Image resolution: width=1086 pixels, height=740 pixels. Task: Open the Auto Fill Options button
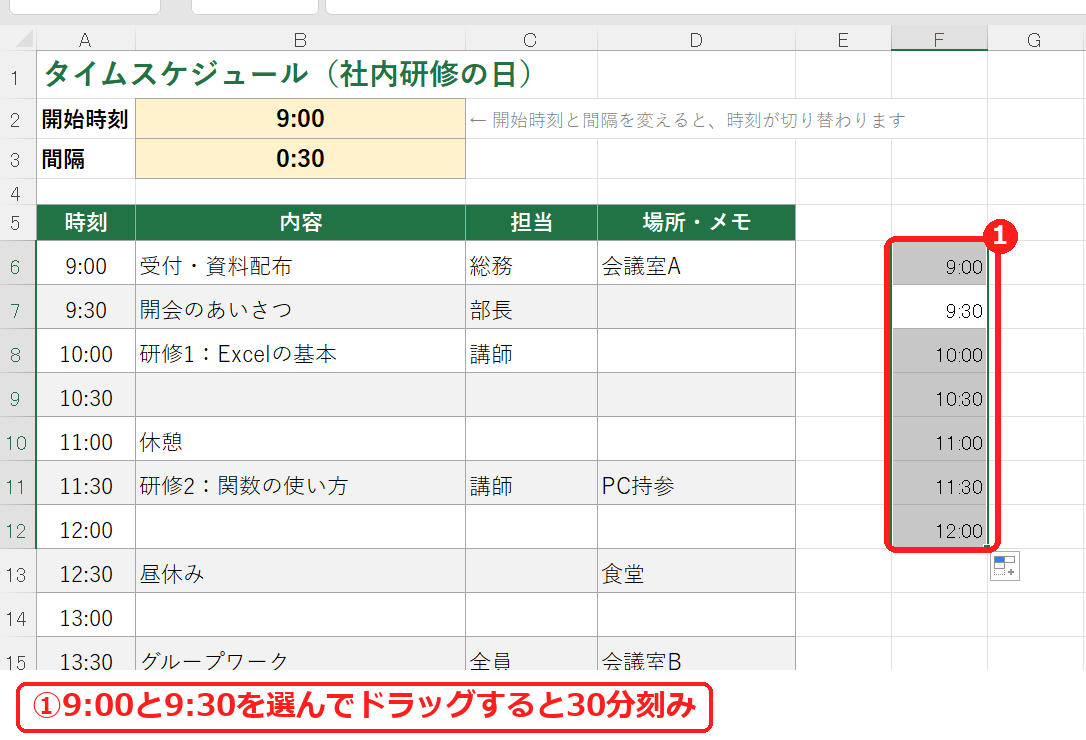point(1004,566)
